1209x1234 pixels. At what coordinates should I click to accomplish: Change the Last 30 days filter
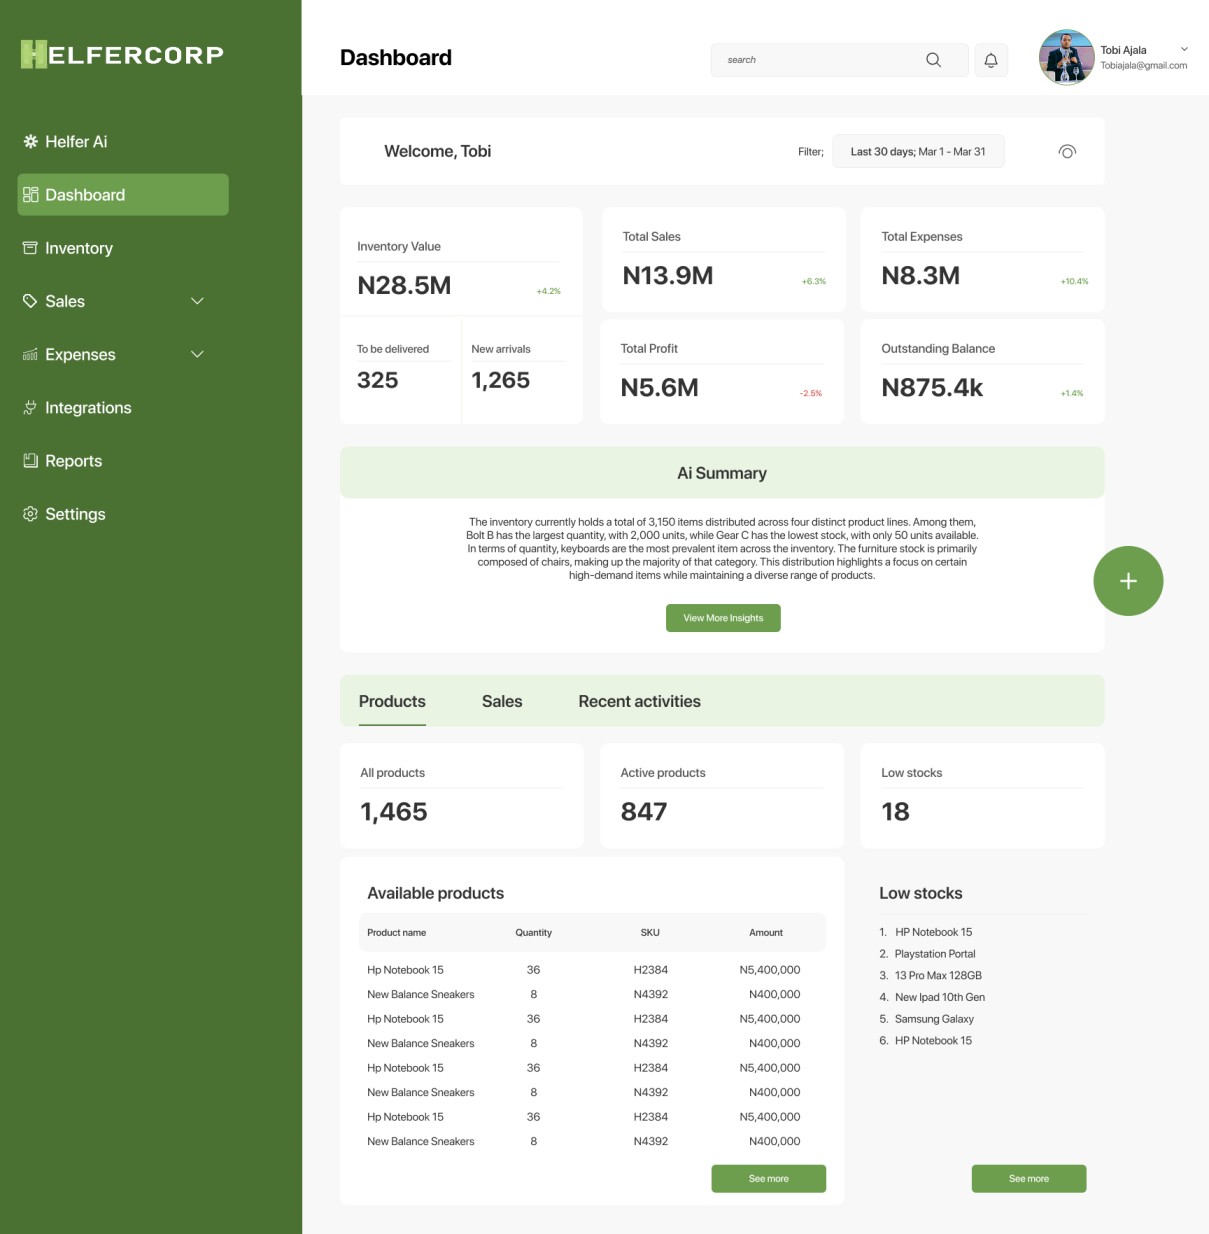click(x=917, y=151)
